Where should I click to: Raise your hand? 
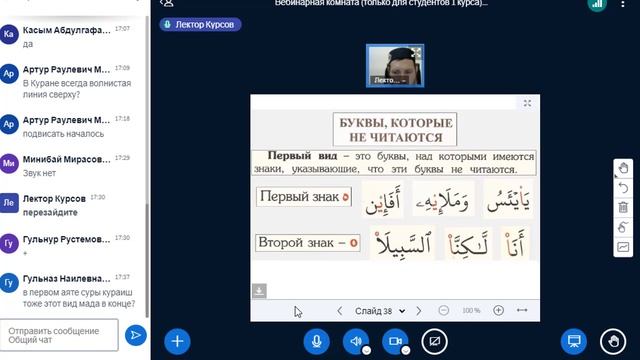tap(613, 341)
